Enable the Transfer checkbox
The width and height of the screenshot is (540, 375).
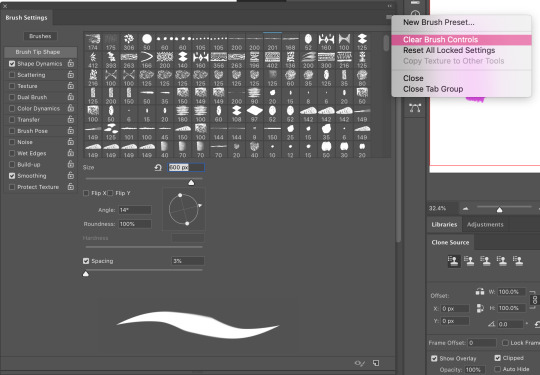[12, 119]
